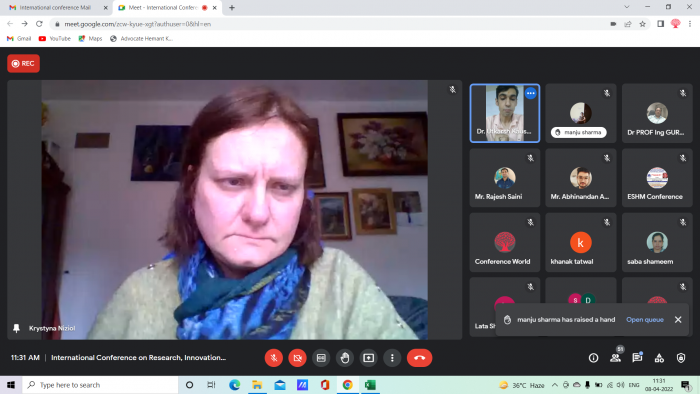Open host controls shield icon
The height and width of the screenshot is (394, 700).
click(x=681, y=358)
